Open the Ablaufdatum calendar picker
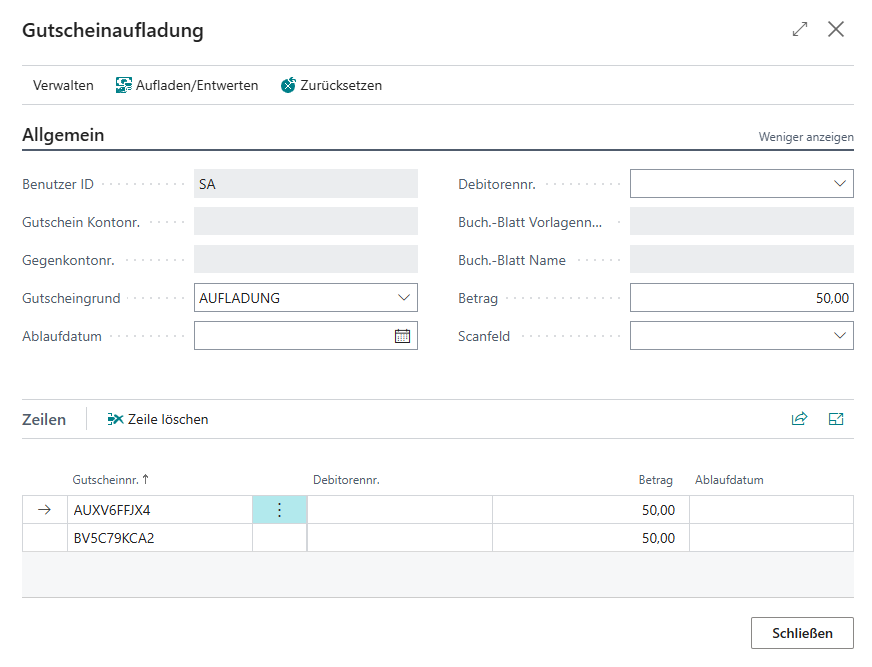 pyautogui.click(x=402, y=336)
